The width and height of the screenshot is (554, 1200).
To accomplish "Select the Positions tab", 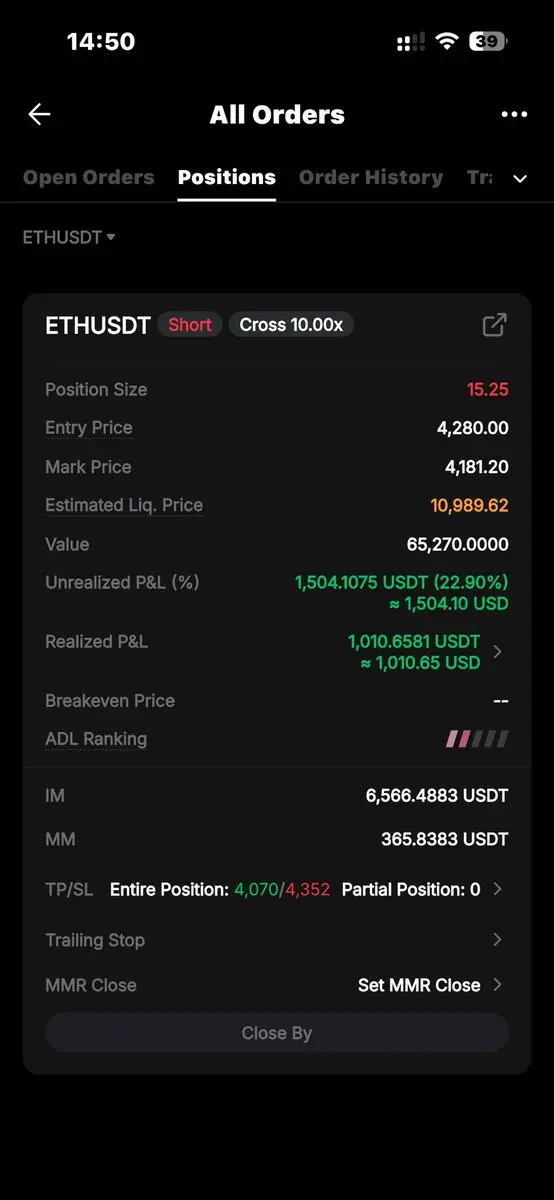I will [227, 177].
